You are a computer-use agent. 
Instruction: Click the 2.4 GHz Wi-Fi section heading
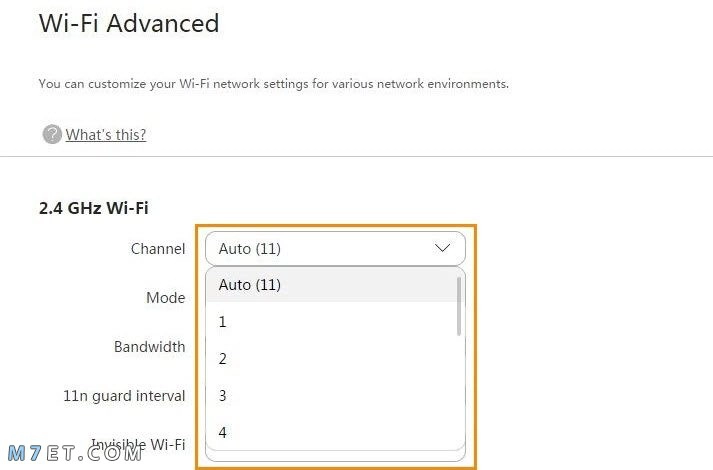pos(94,208)
